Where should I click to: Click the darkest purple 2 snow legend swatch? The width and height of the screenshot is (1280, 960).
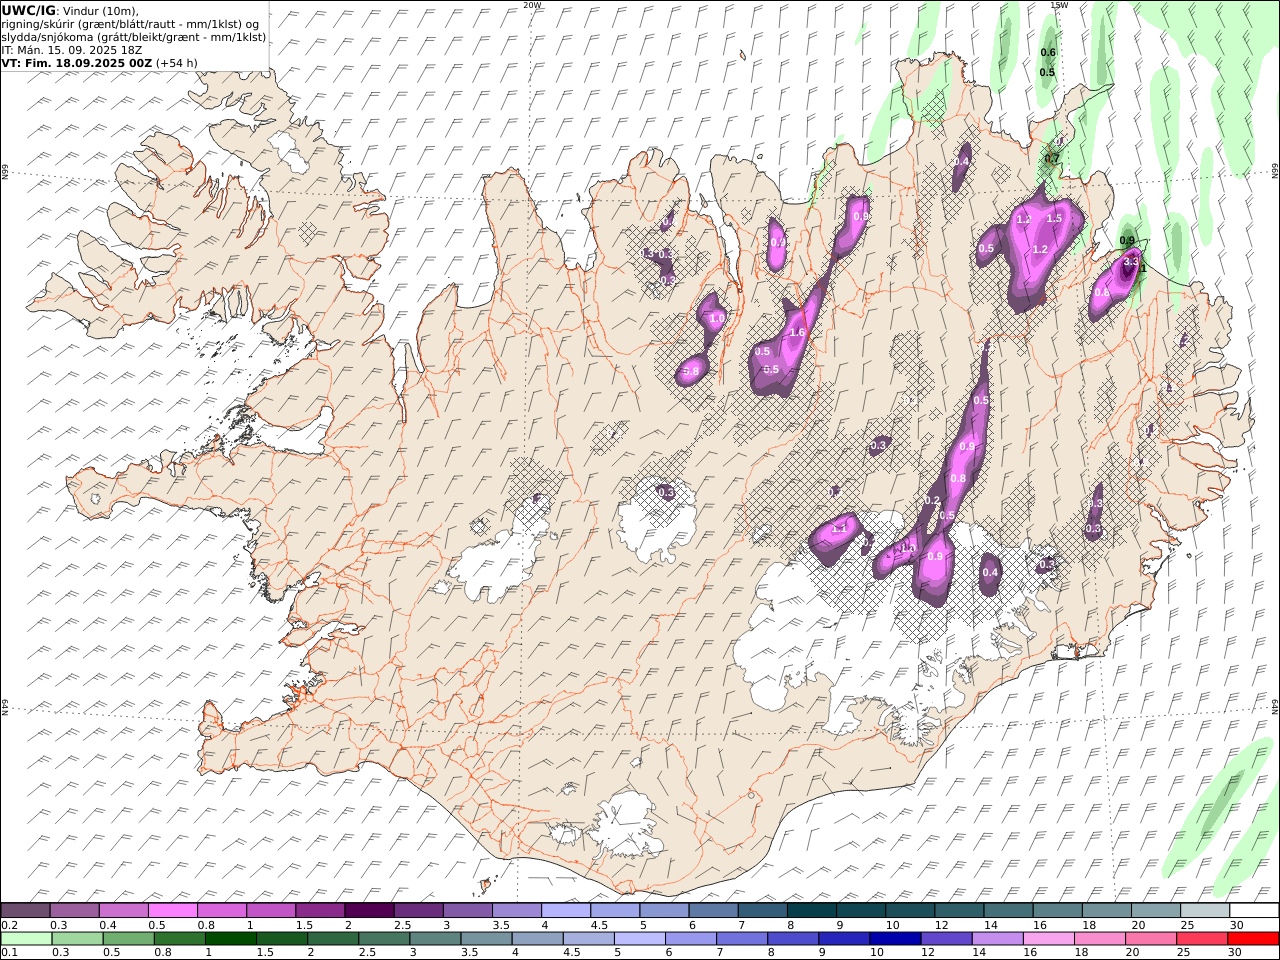click(x=369, y=910)
